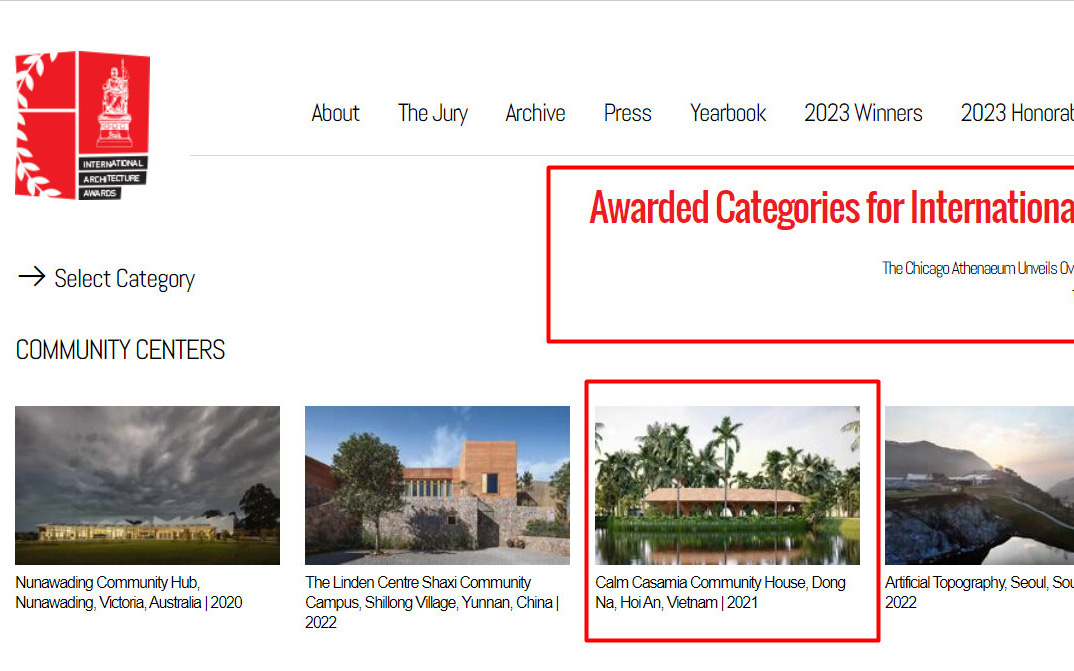Click the Nunawading Community Hub title link

[x=129, y=592]
